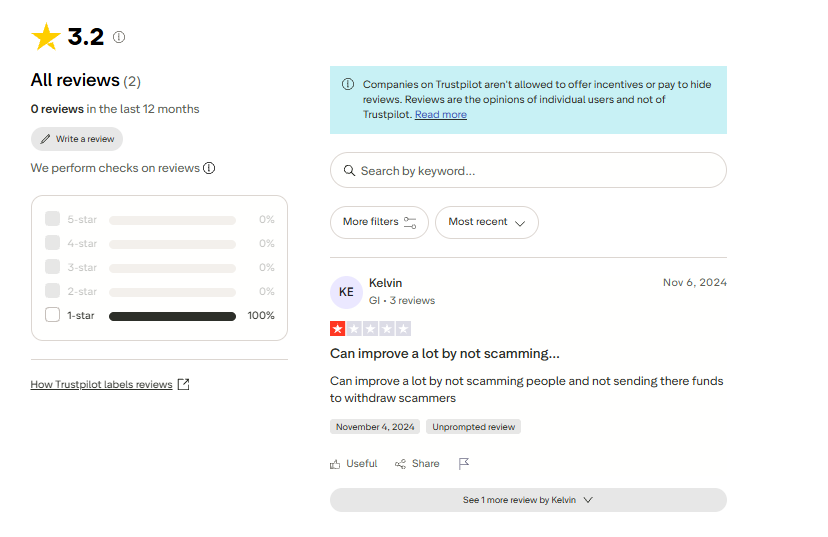Click the thumbs-up icon to mark Useful
This screenshot has width=828, height=537.
tap(335, 464)
